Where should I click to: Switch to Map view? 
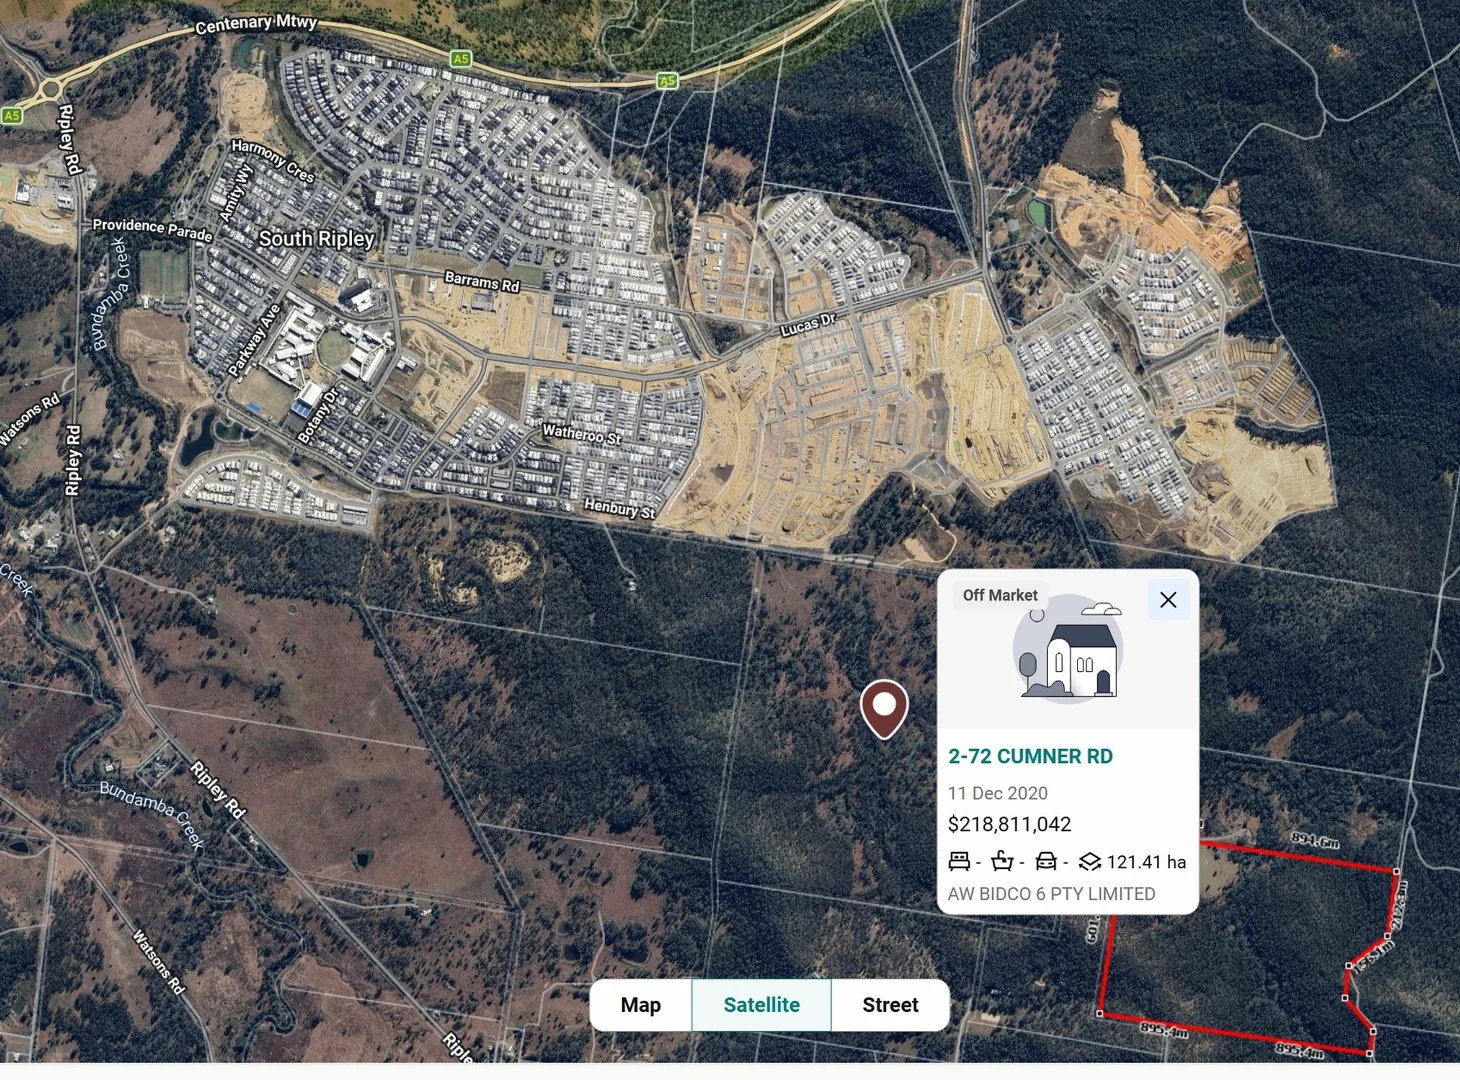click(x=641, y=1005)
